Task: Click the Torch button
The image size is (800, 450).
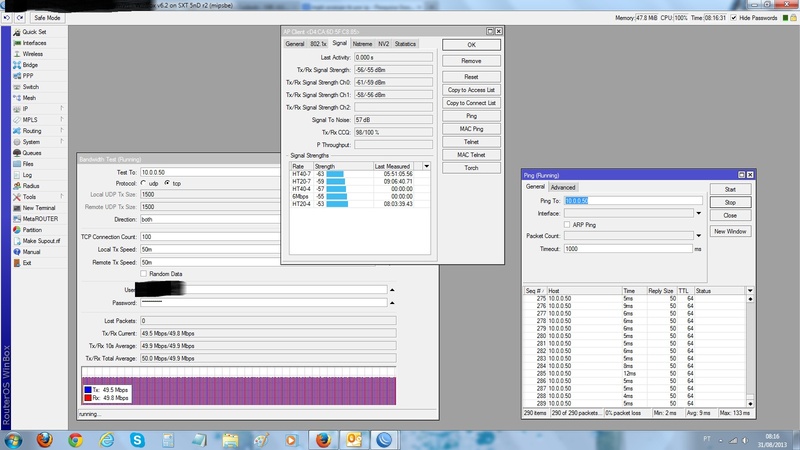Action: [x=471, y=168]
